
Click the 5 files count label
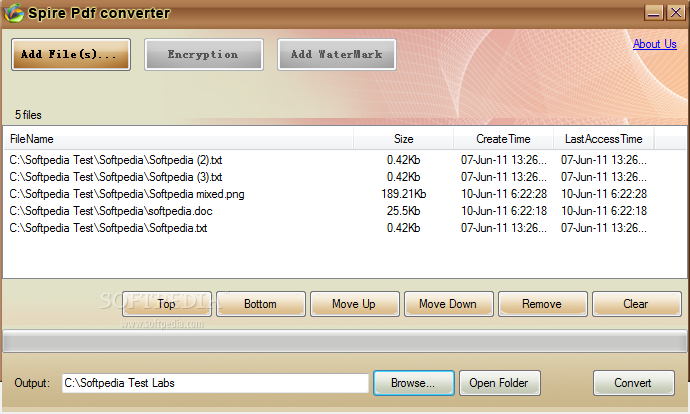(x=28, y=115)
